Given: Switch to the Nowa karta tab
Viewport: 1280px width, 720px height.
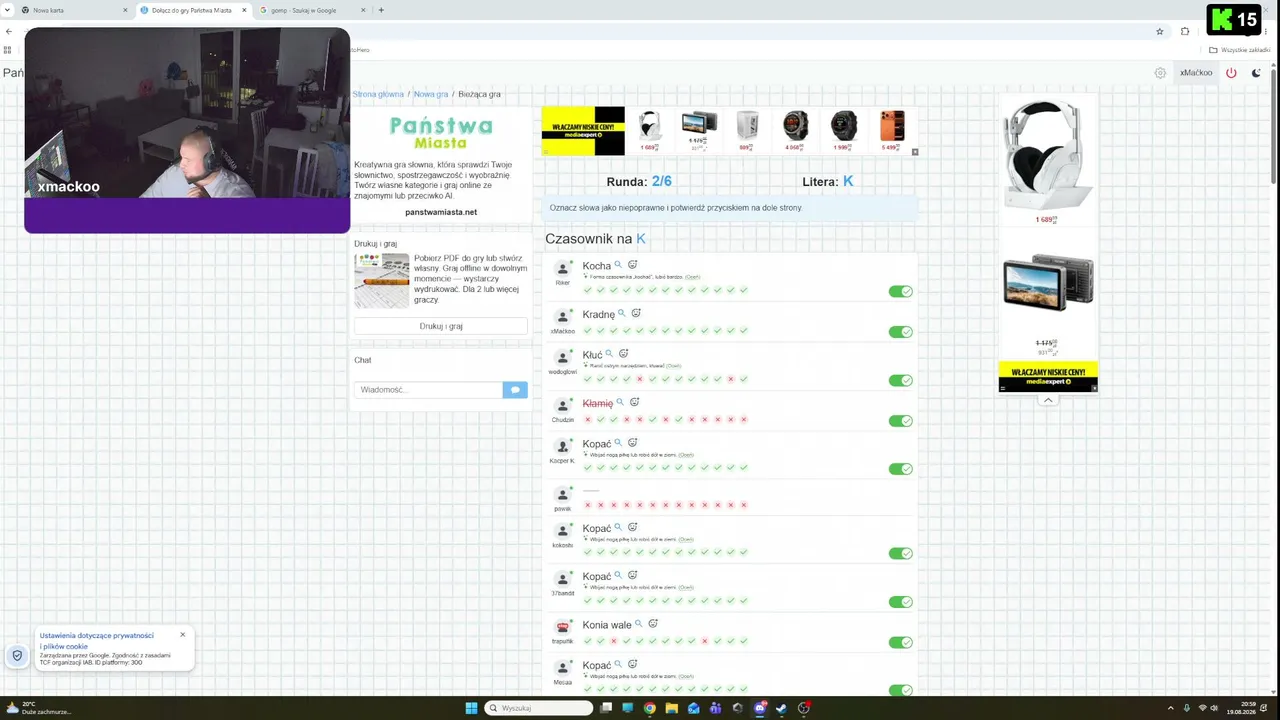Looking at the screenshot, I should 72,10.
